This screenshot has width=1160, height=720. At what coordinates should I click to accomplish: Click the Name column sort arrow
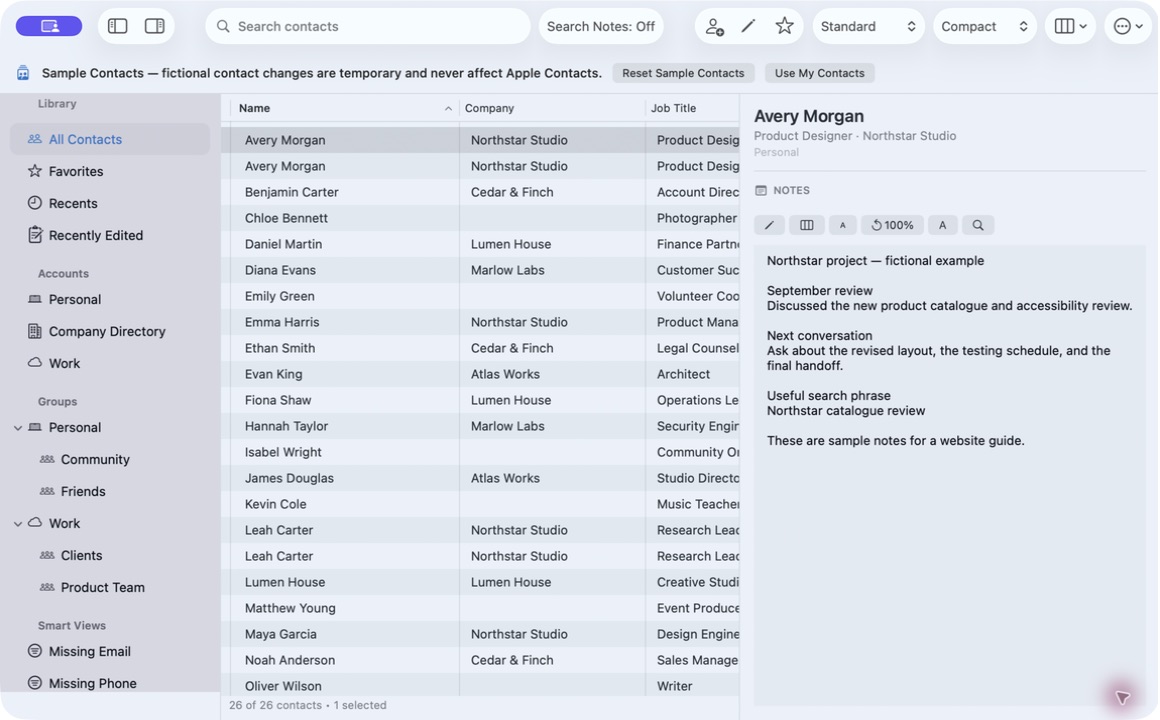[x=448, y=108]
